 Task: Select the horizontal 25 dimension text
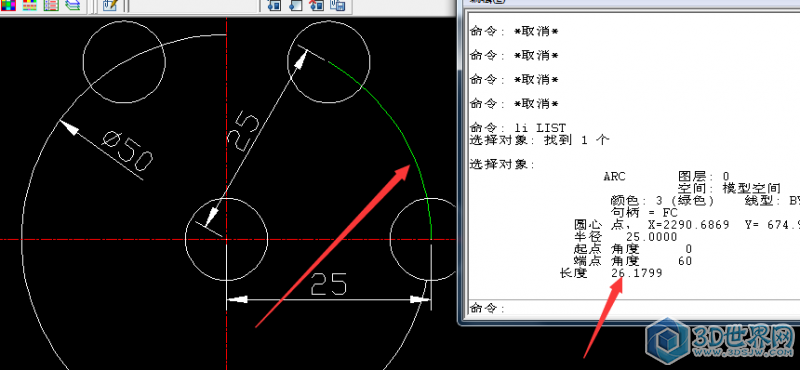point(329,284)
